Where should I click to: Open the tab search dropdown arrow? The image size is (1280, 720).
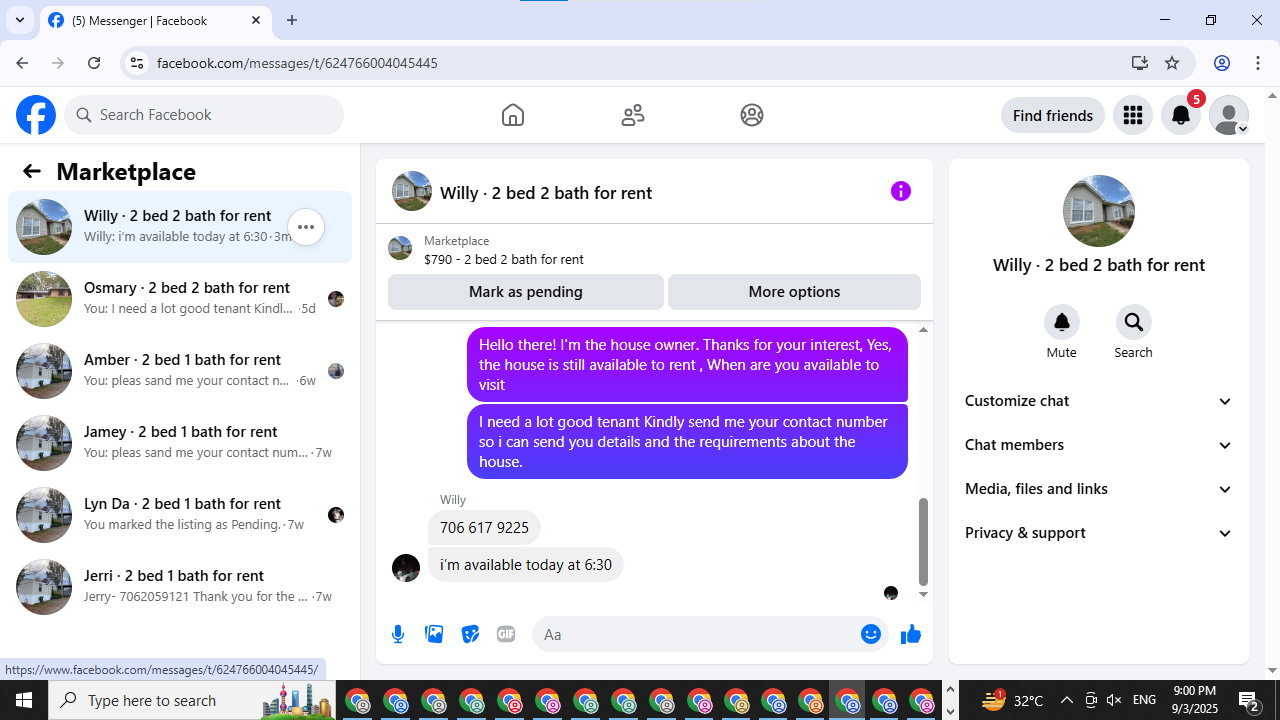click(x=20, y=20)
